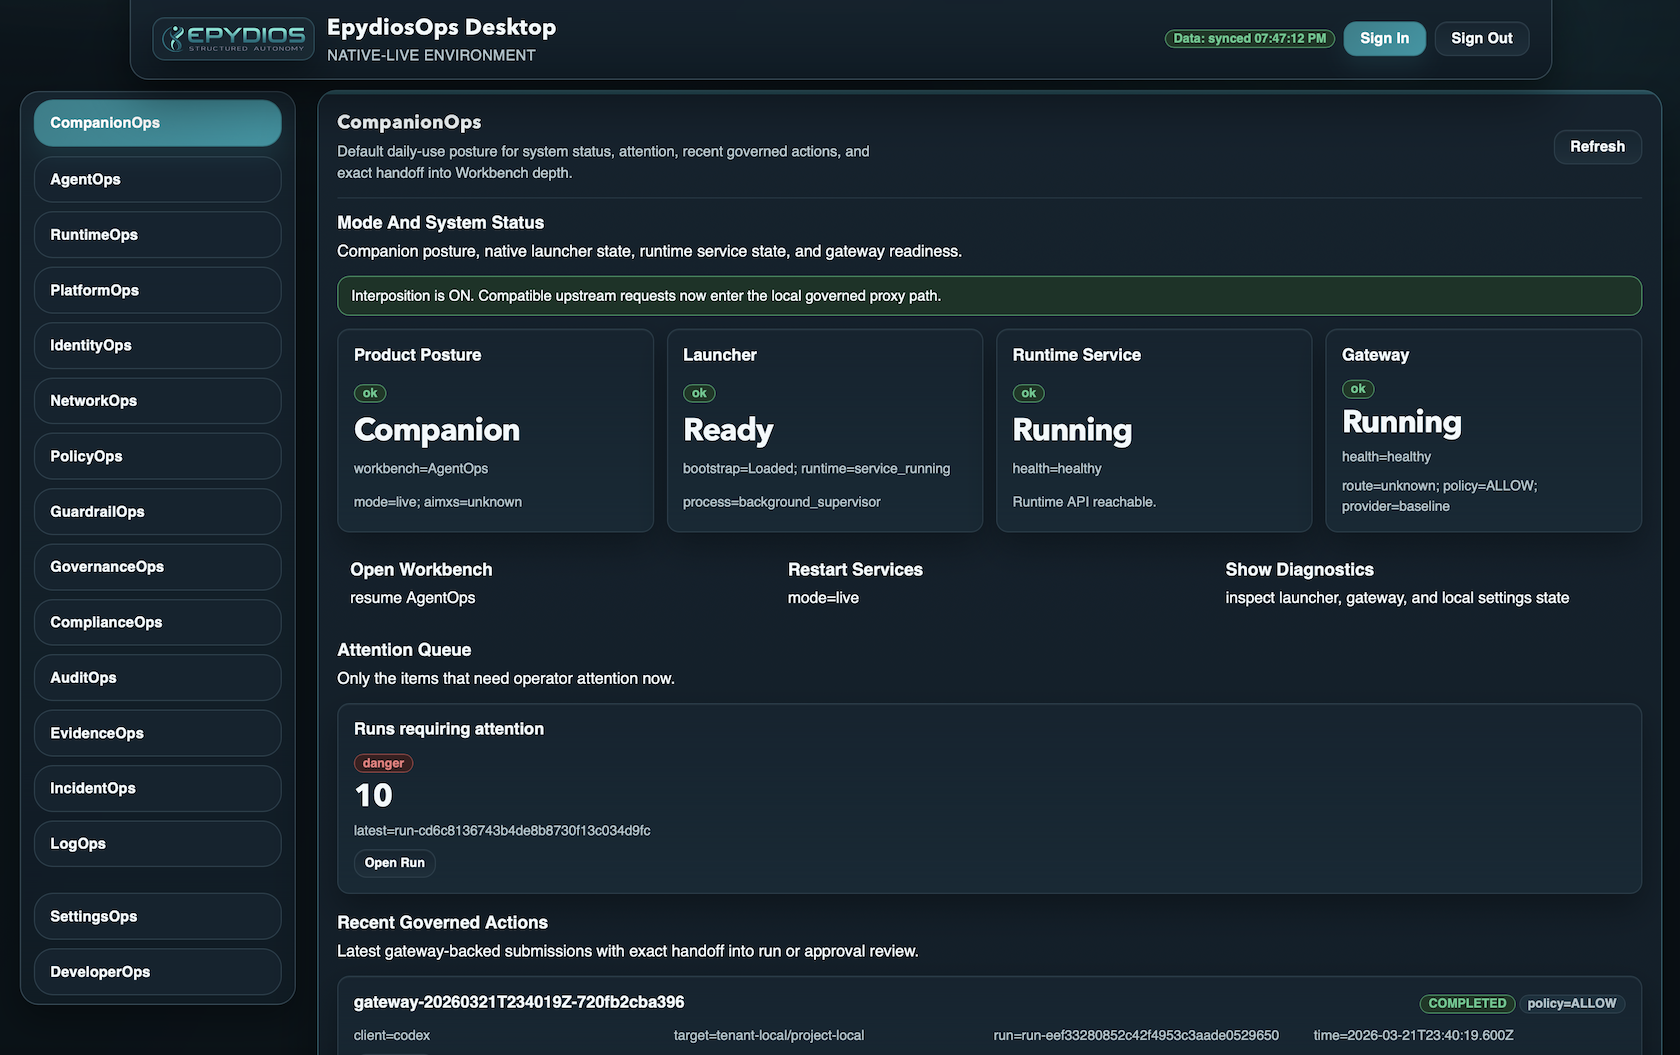Click the 'ok' status badge under Product Posture
The width and height of the screenshot is (1680, 1055).
[x=369, y=393]
